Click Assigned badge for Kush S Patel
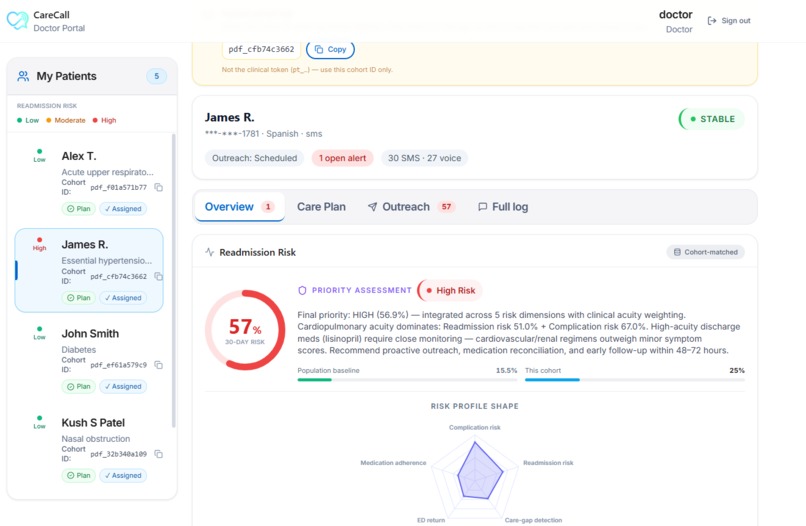Image resolution: width=806 pixels, height=526 pixels. pyautogui.click(x=123, y=476)
